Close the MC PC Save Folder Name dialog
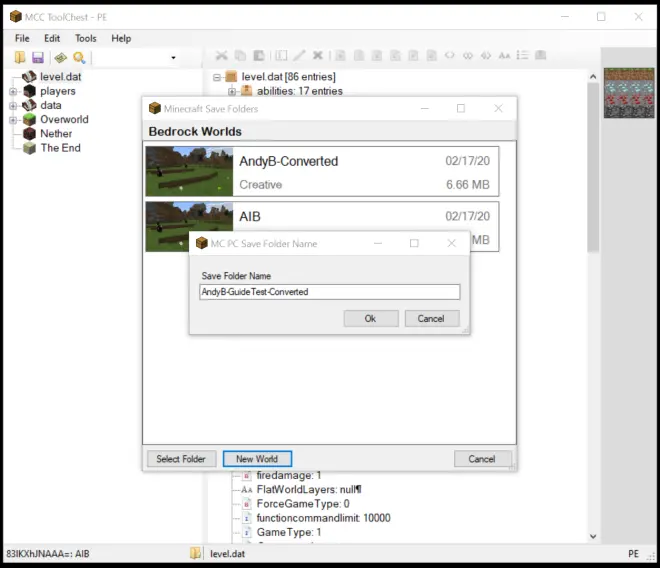The width and height of the screenshot is (660, 568). pyautogui.click(x=452, y=243)
